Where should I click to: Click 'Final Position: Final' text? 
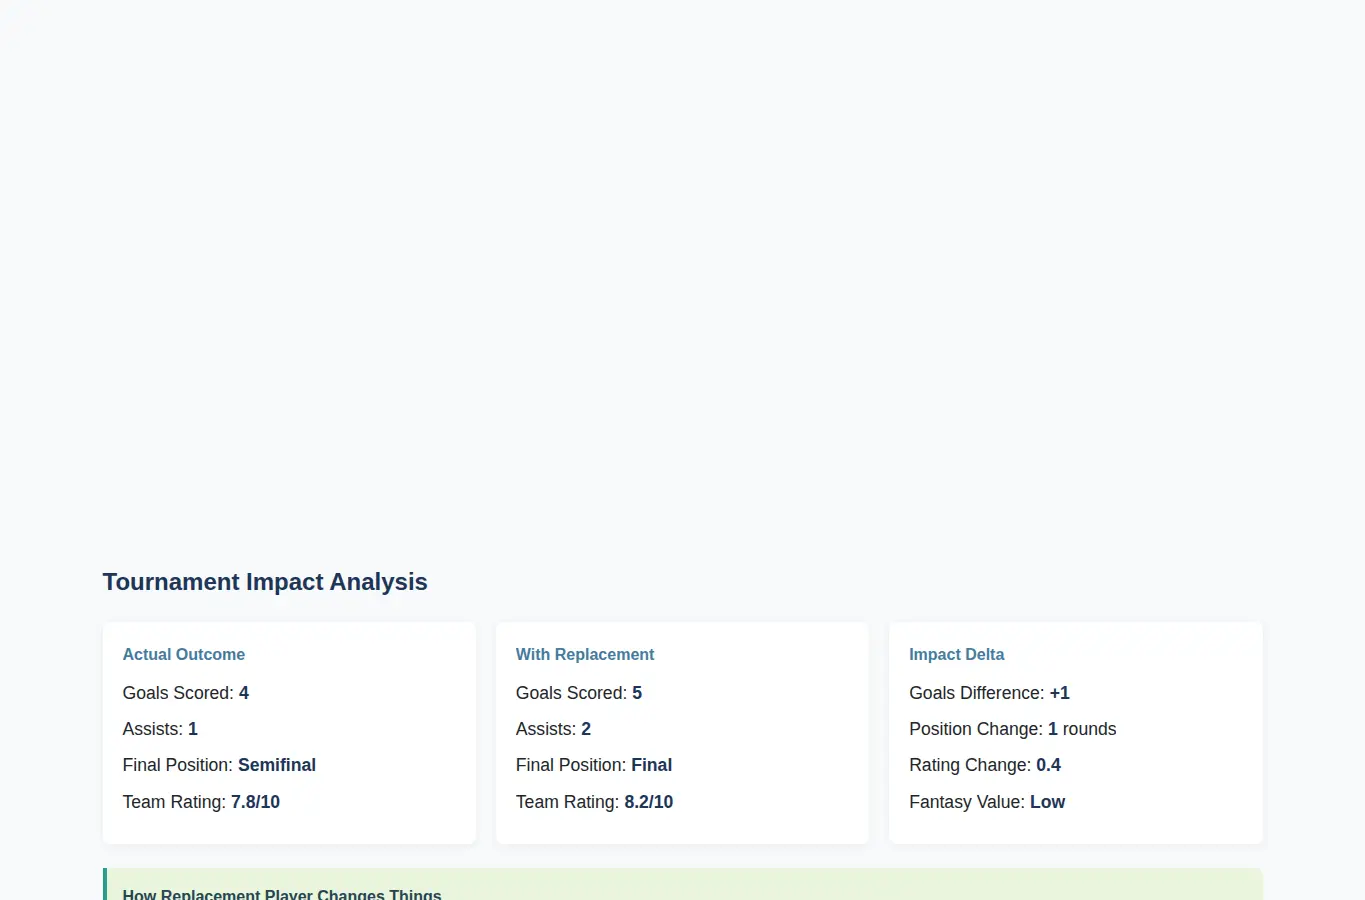(594, 765)
